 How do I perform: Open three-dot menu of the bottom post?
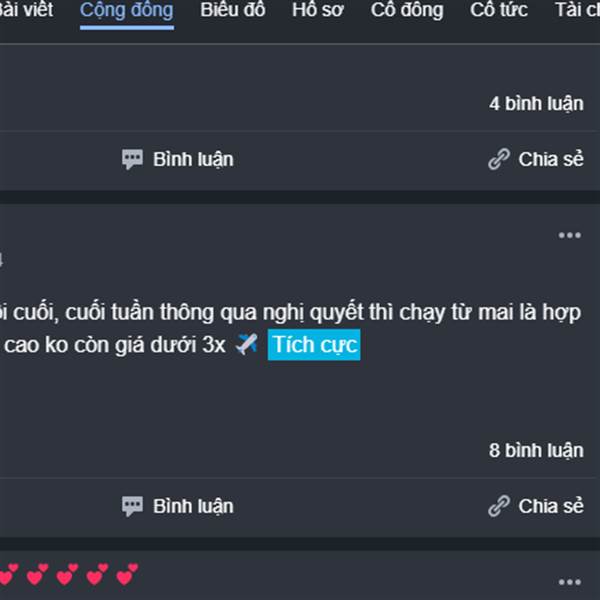pos(570,582)
